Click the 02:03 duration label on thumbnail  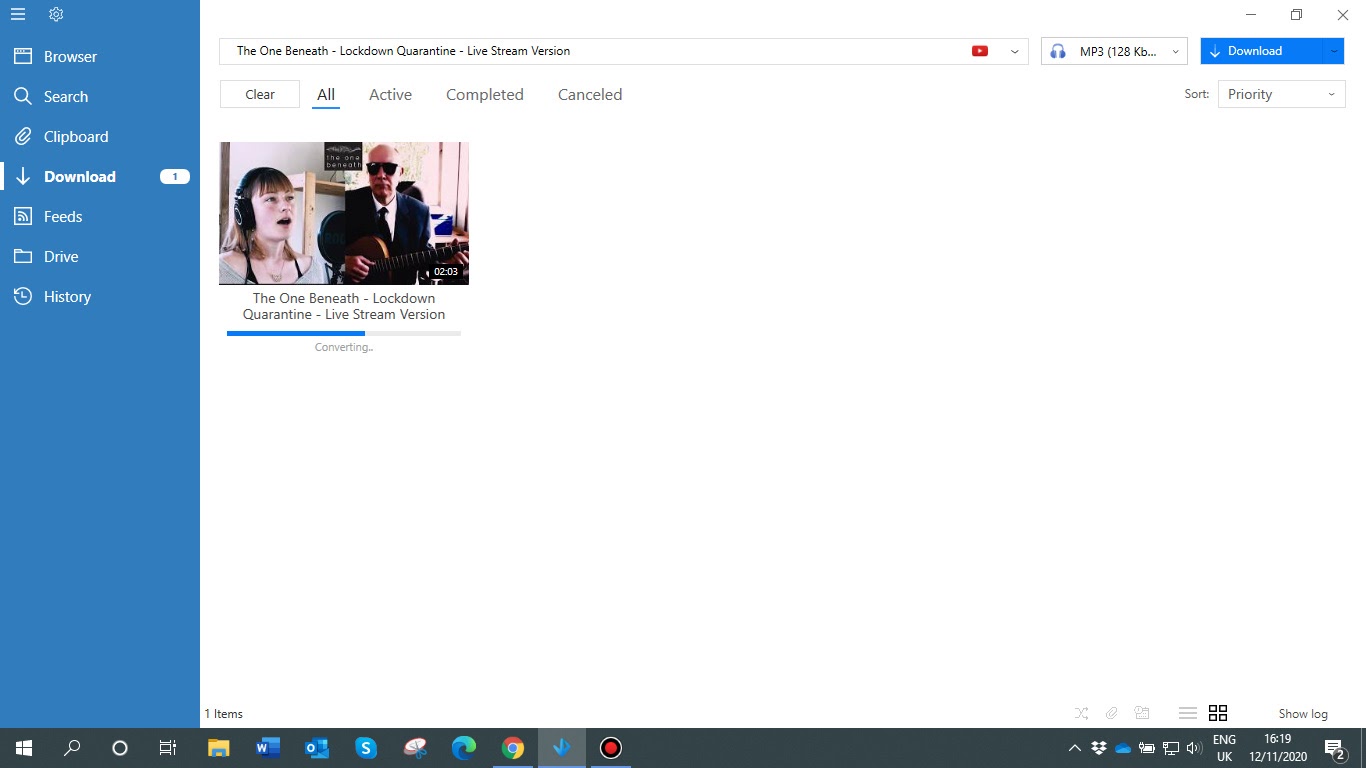[446, 272]
